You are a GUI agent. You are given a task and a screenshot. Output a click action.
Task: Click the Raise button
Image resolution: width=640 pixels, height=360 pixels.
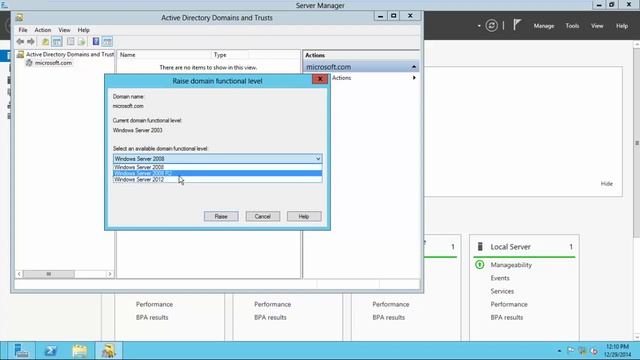pos(221,216)
